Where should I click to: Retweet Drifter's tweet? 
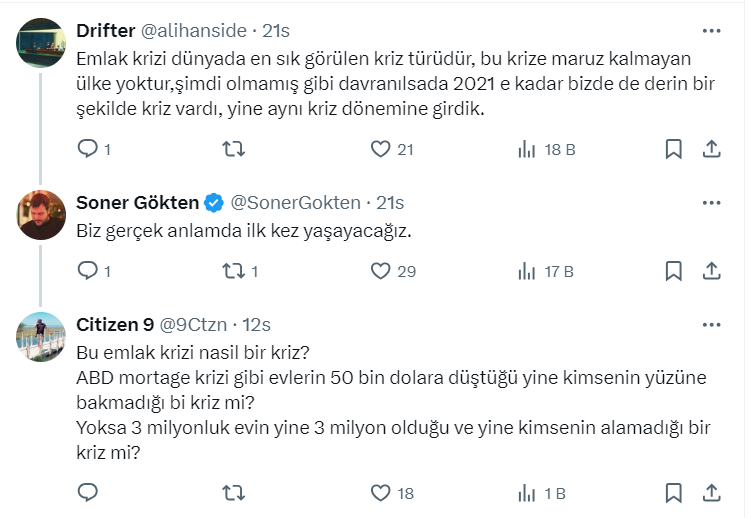tap(233, 149)
